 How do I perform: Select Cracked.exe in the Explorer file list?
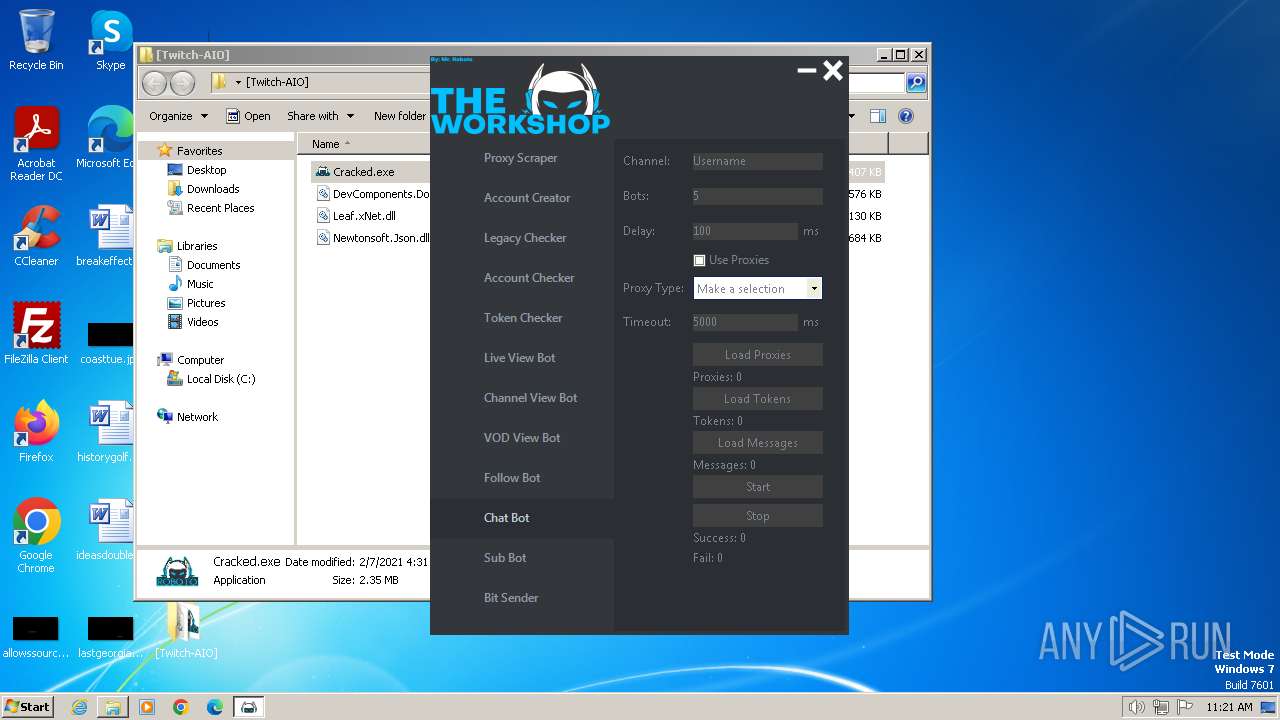(x=364, y=172)
